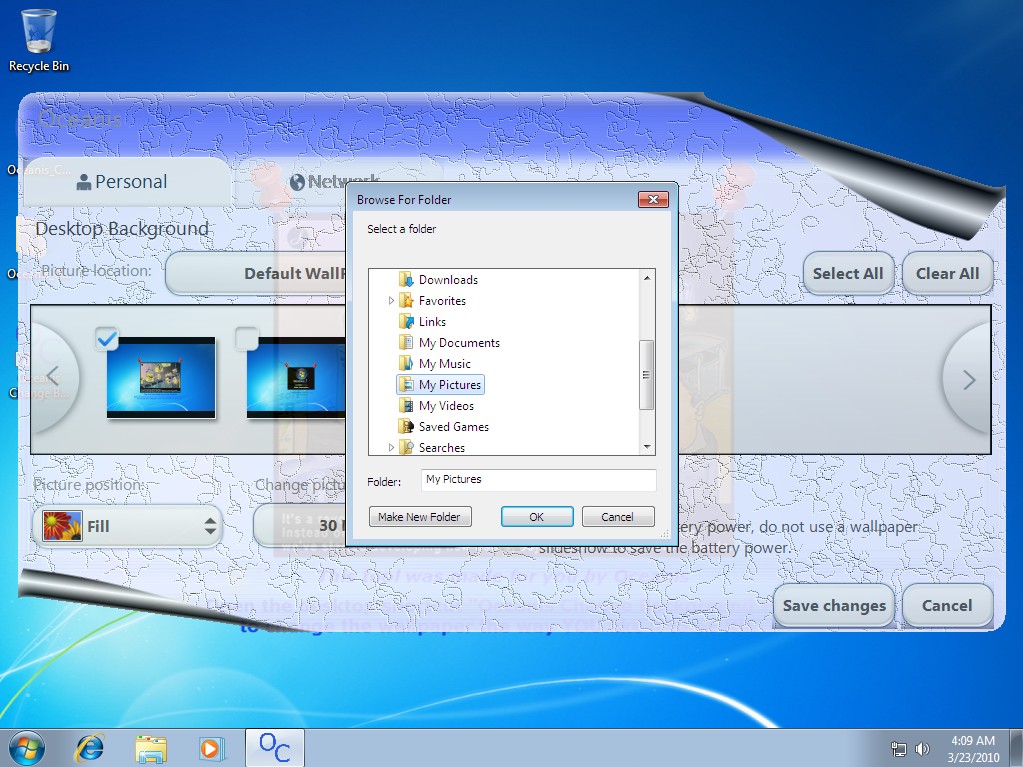Select the Searches folder label
Screen dimensions: 1023x767
[x=442, y=447]
